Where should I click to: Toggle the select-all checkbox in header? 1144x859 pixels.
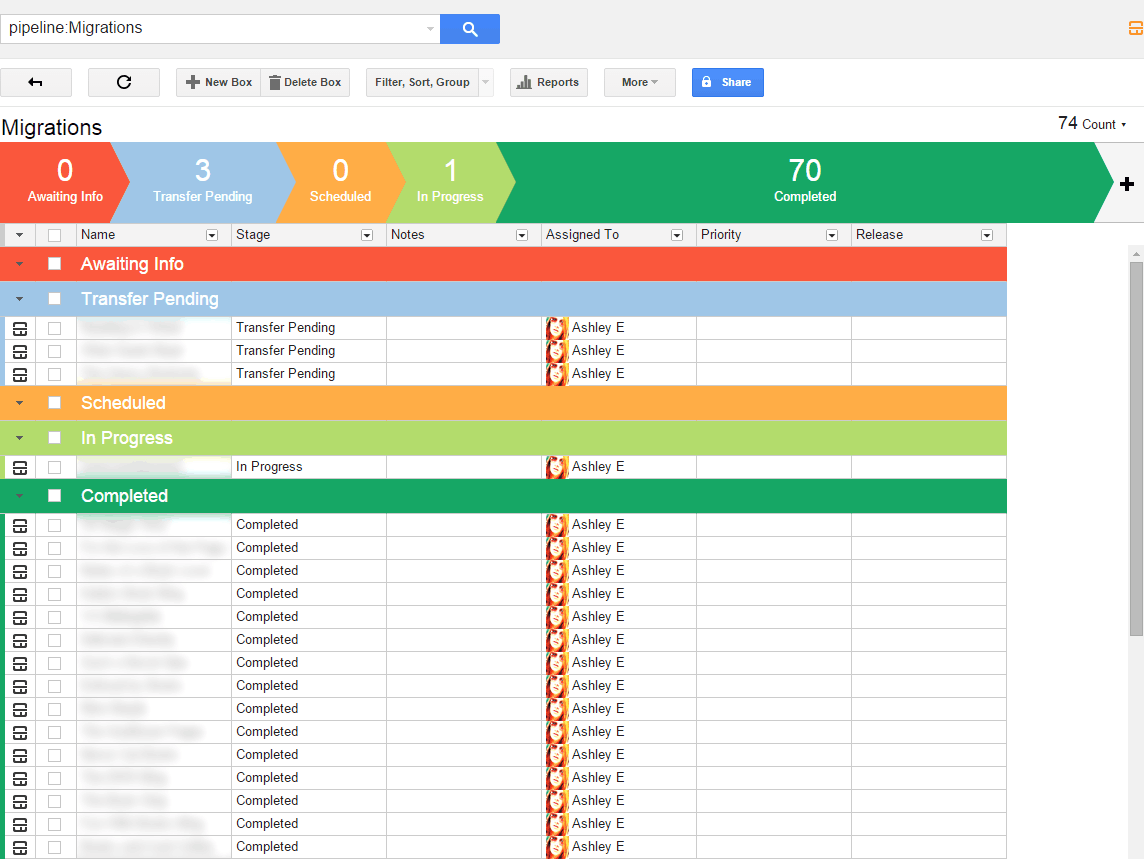point(55,235)
